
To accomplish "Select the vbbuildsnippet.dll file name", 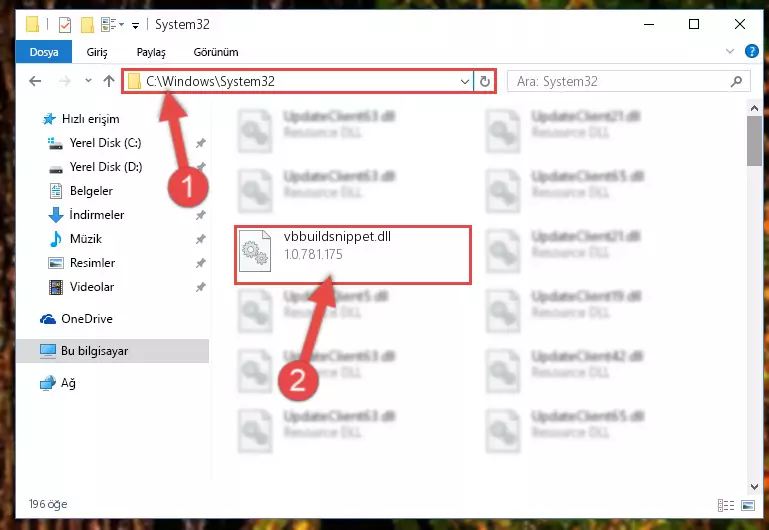I will coord(337,237).
